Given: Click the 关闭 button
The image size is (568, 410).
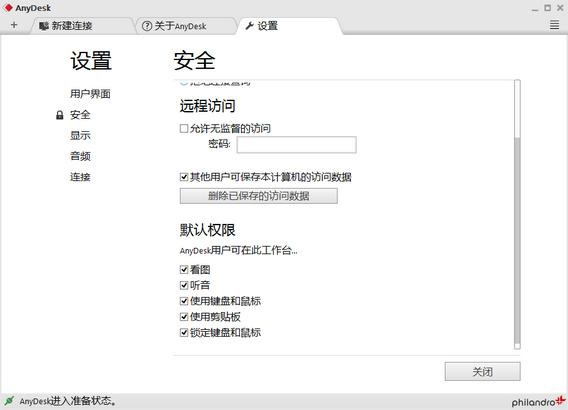Looking at the screenshot, I should 483,371.
